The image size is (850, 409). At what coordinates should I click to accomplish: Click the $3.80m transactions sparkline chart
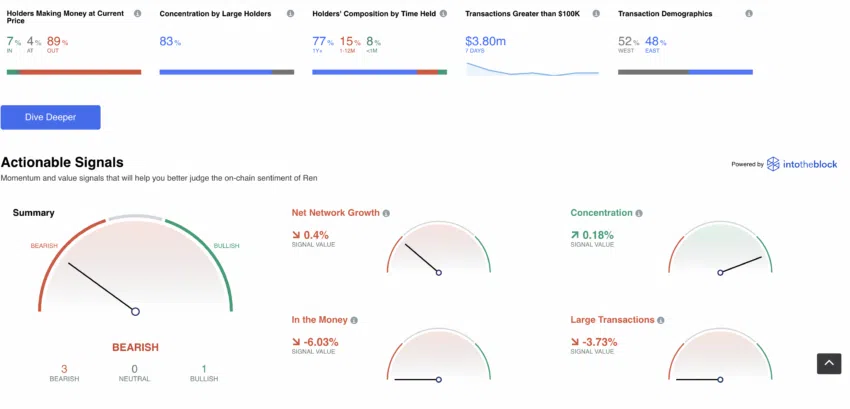(x=532, y=69)
